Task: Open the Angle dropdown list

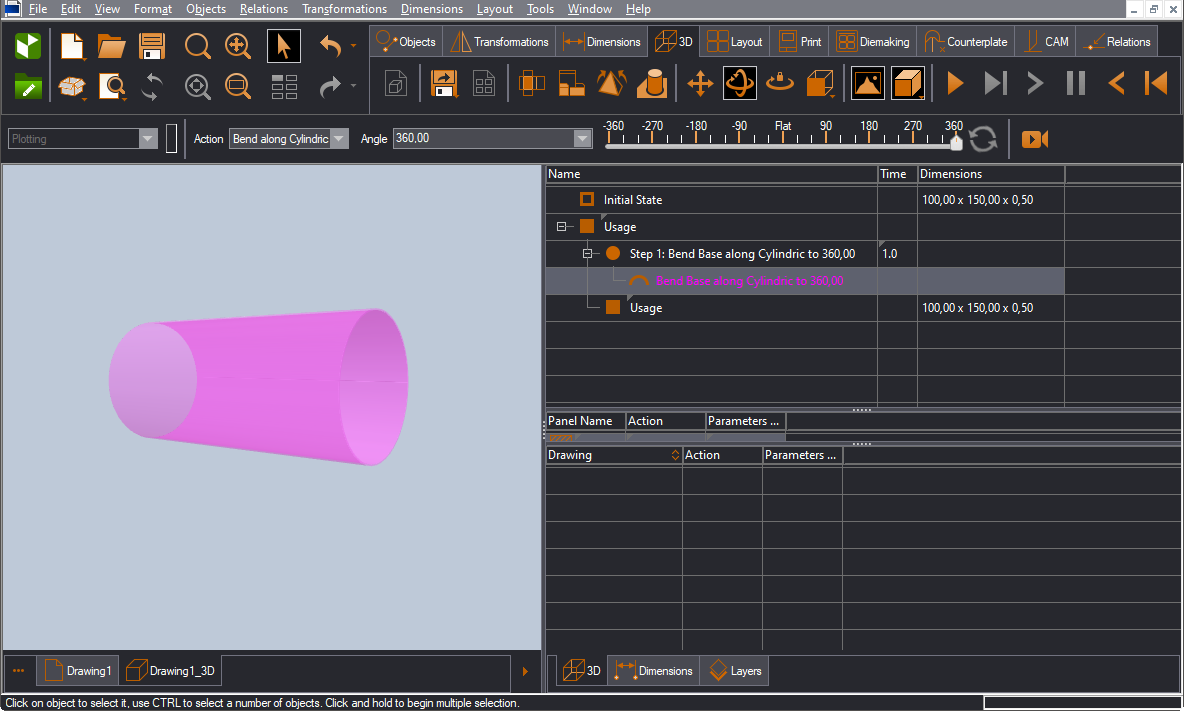Action: (x=582, y=139)
